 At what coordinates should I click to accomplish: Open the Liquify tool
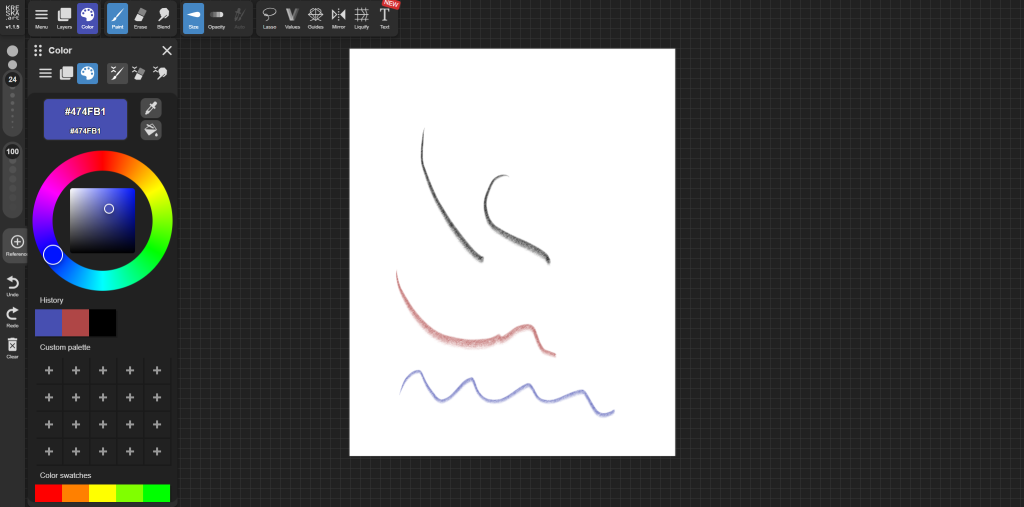click(x=361, y=18)
